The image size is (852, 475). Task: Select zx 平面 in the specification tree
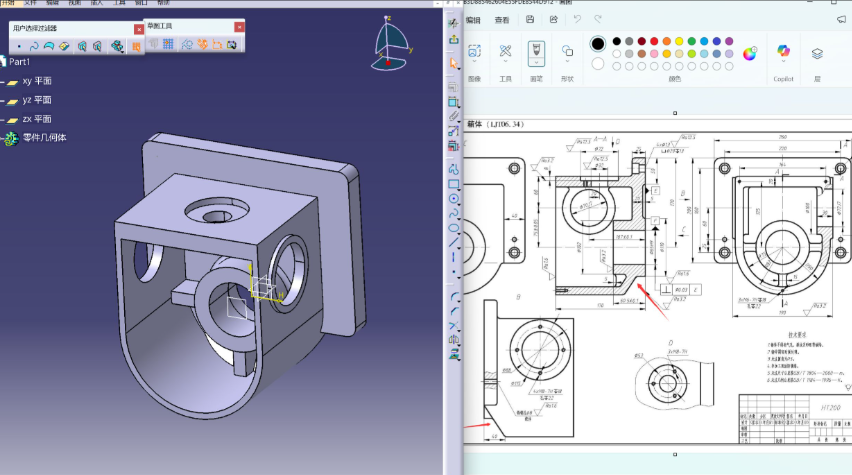37,119
